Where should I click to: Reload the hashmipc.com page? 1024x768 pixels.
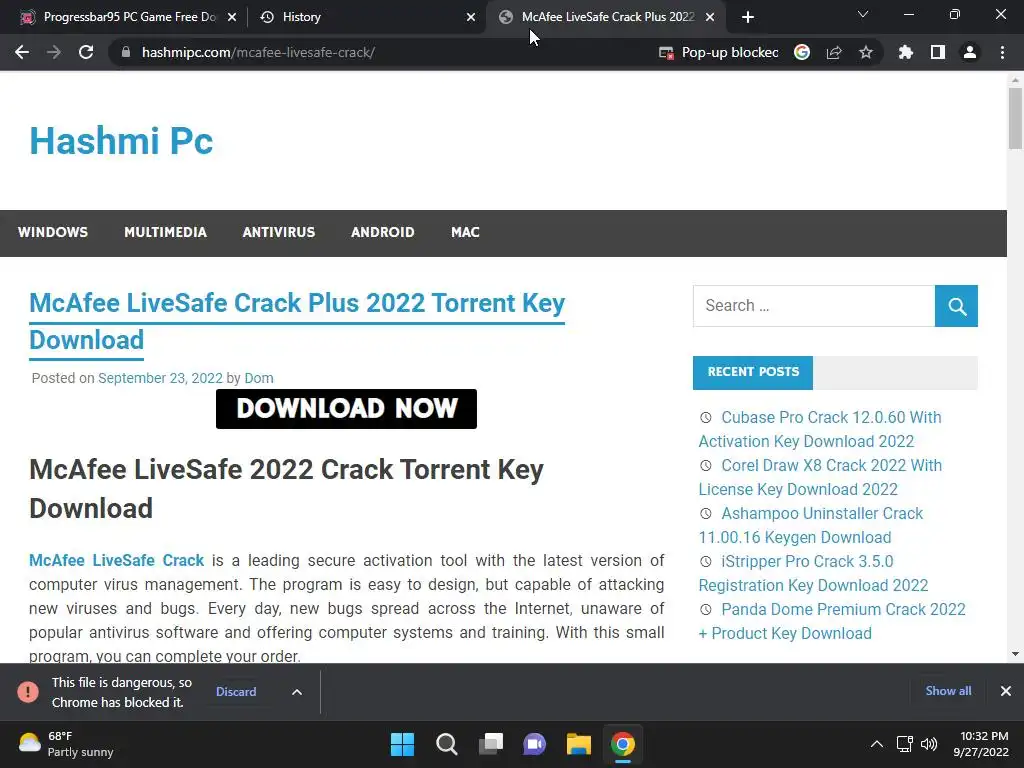pyautogui.click(x=86, y=52)
